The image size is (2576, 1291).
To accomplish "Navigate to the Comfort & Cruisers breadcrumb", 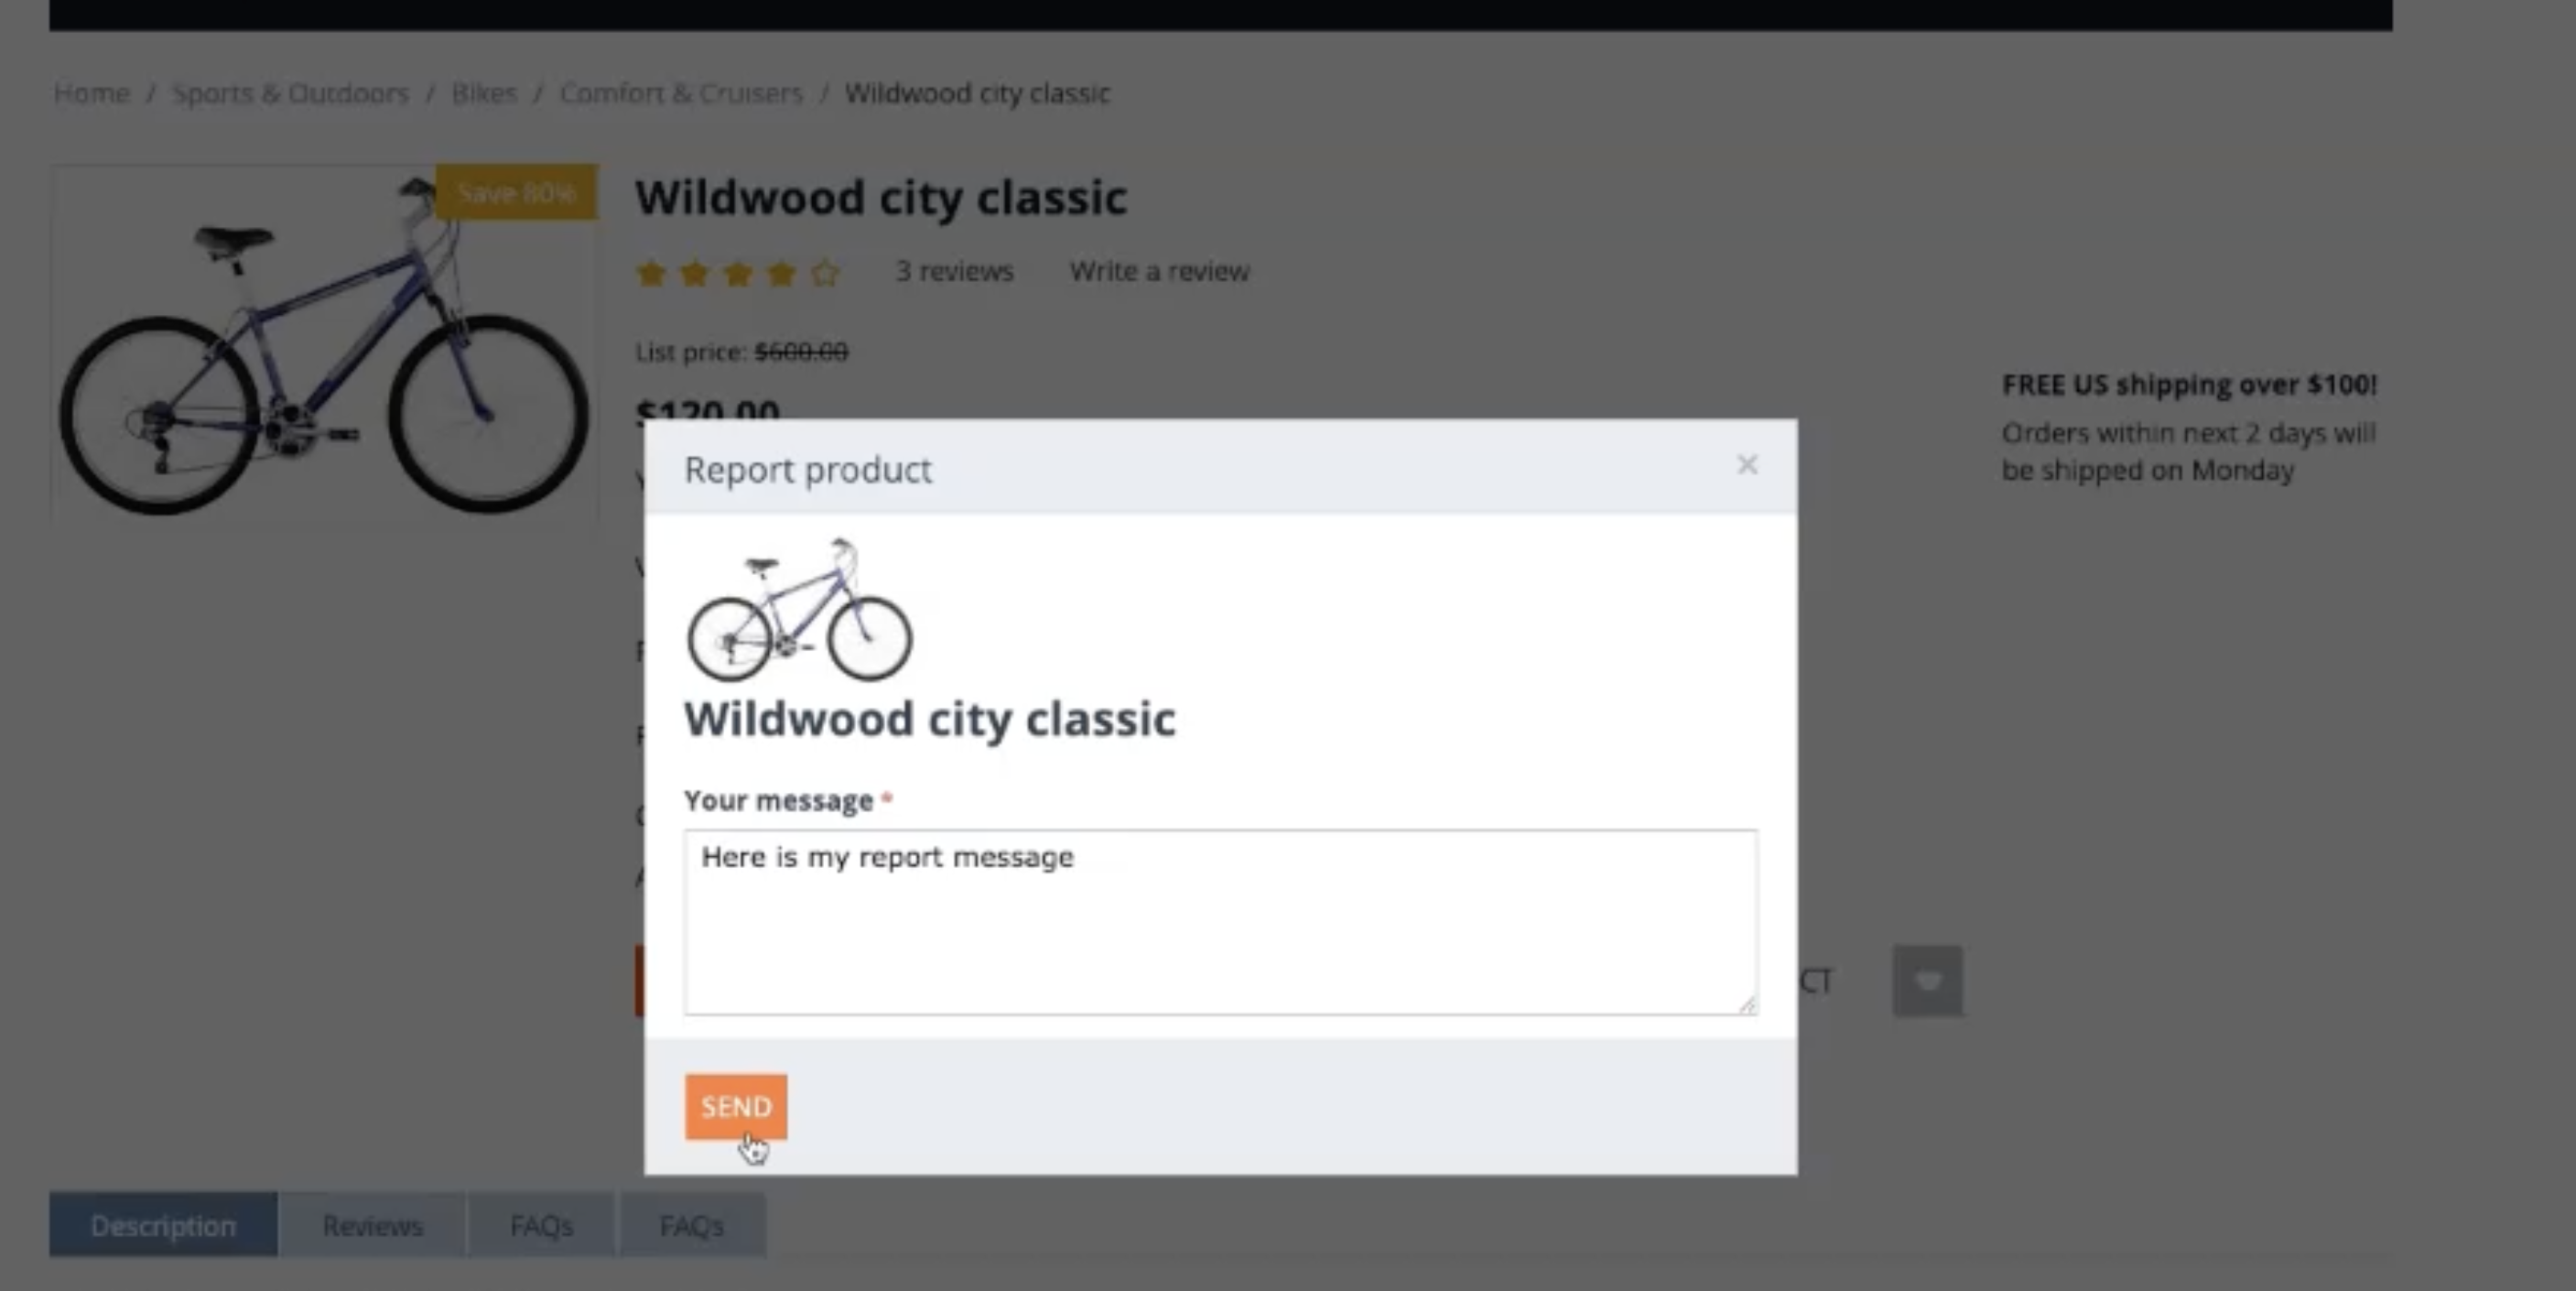I will pyautogui.click(x=681, y=93).
